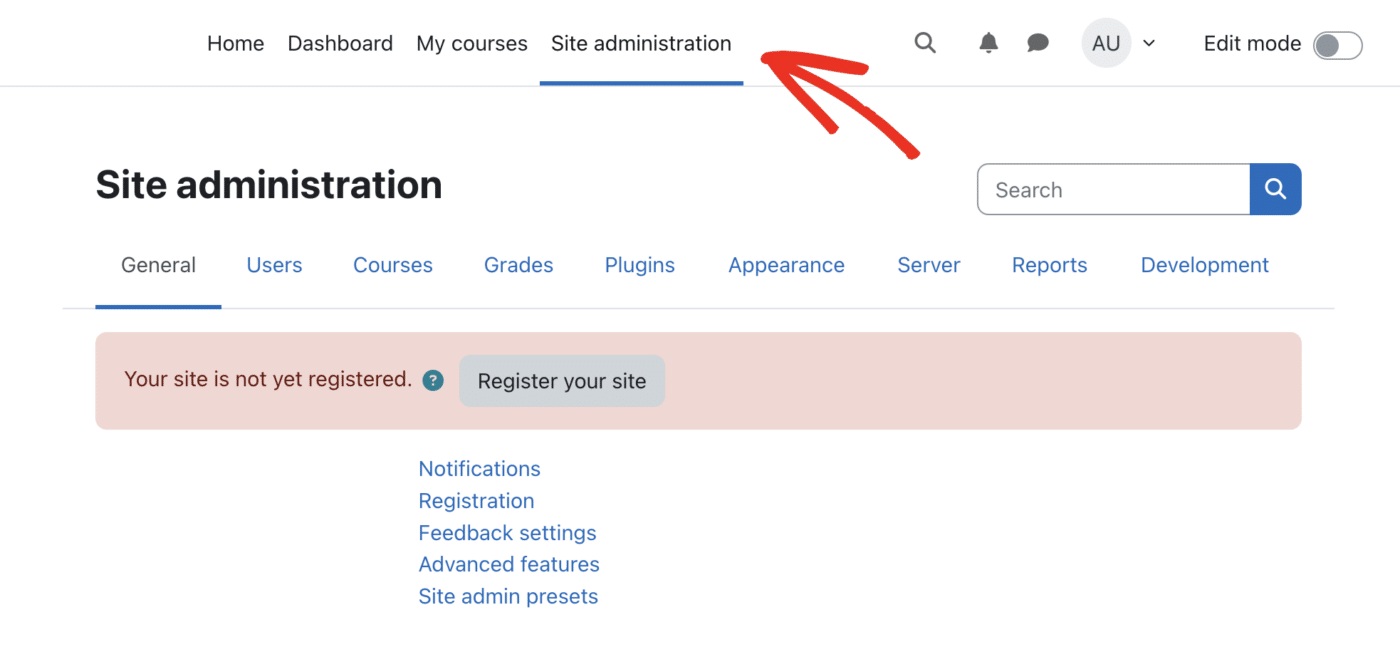
Task: Go to the Dashboard menu item
Action: point(340,43)
